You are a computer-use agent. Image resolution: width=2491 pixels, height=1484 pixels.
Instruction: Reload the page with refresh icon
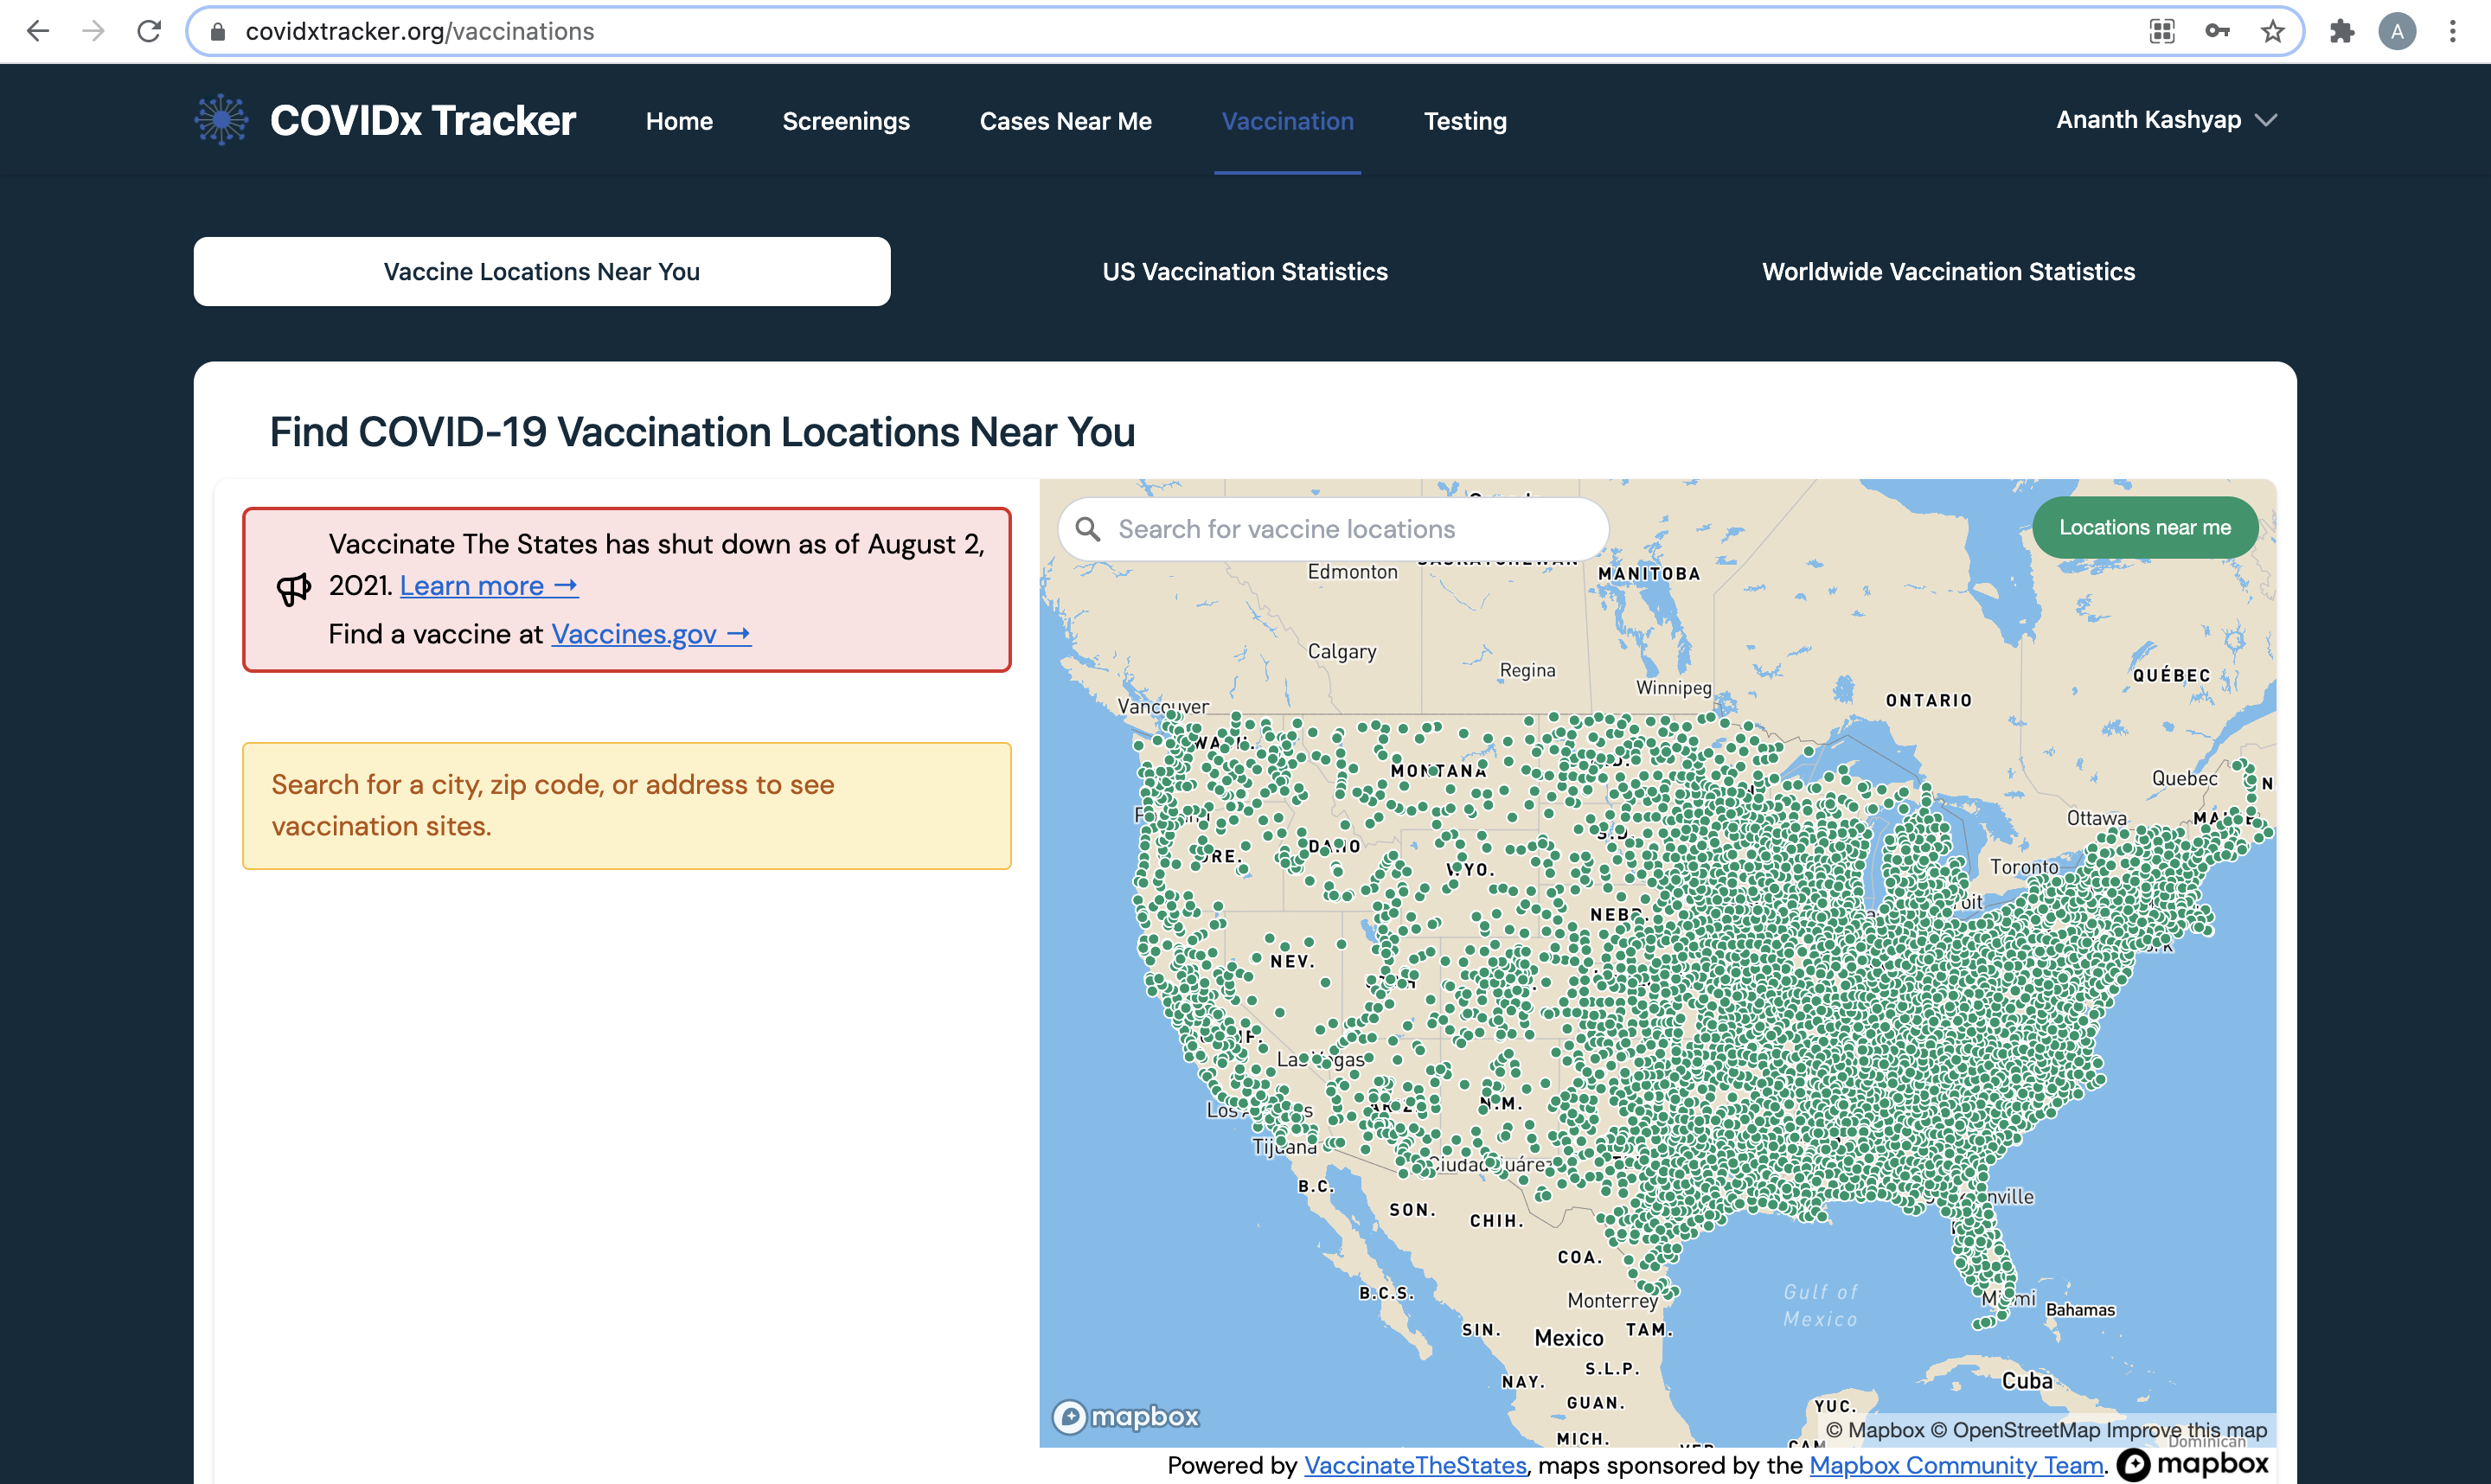coord(149,31)
